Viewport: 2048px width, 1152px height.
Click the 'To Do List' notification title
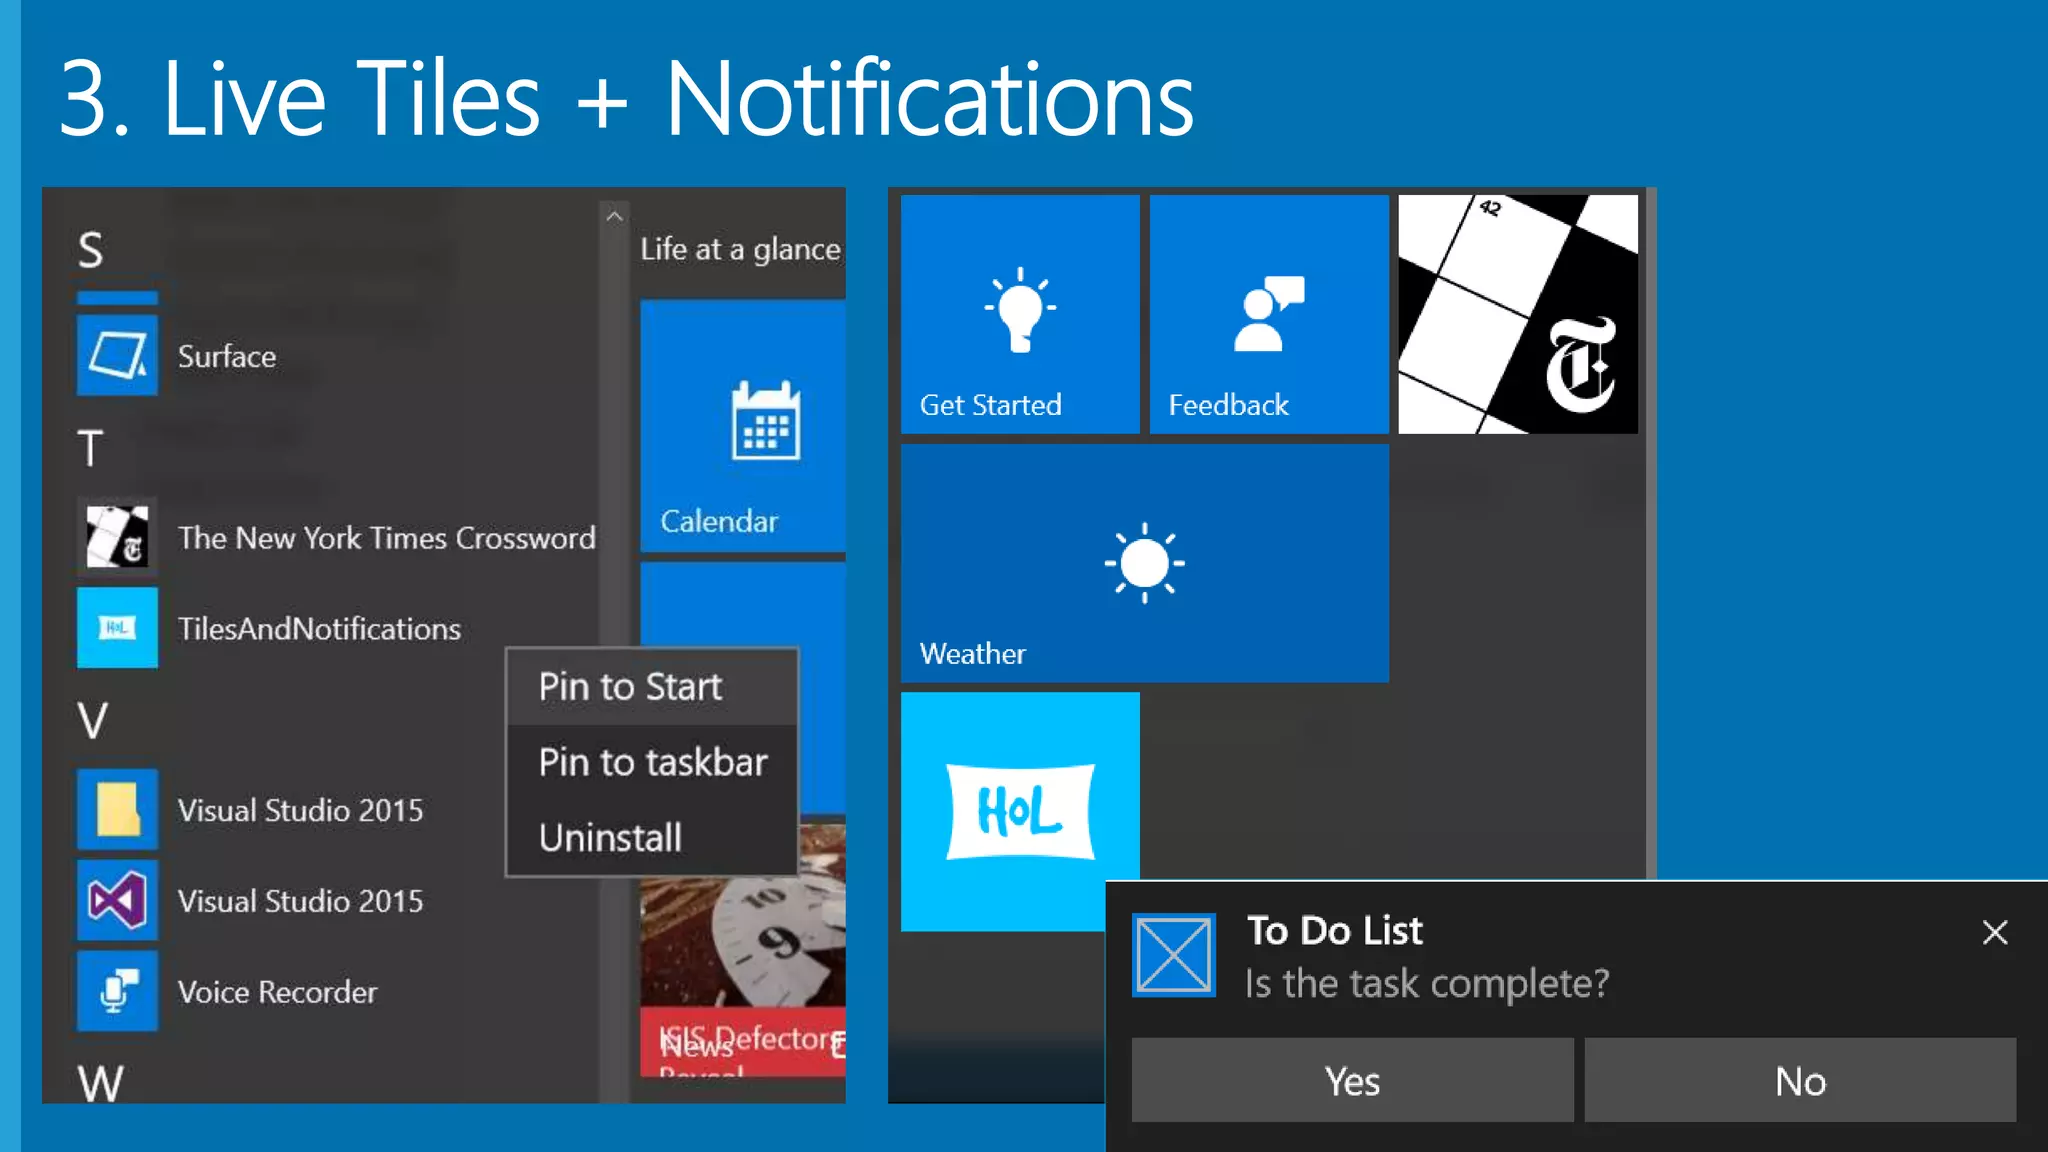(1334, 931)
